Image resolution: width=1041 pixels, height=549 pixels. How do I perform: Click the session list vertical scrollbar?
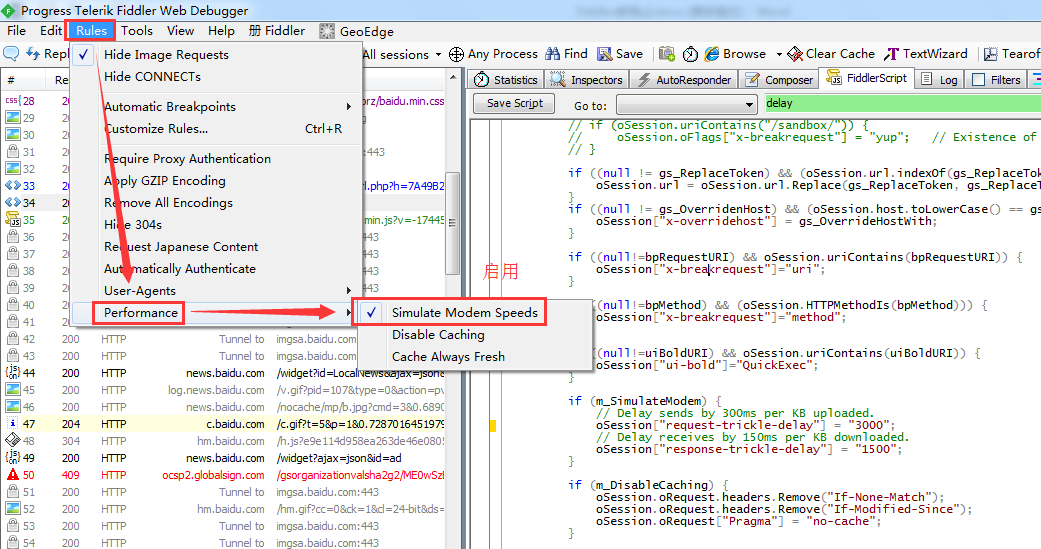(453, 224)
